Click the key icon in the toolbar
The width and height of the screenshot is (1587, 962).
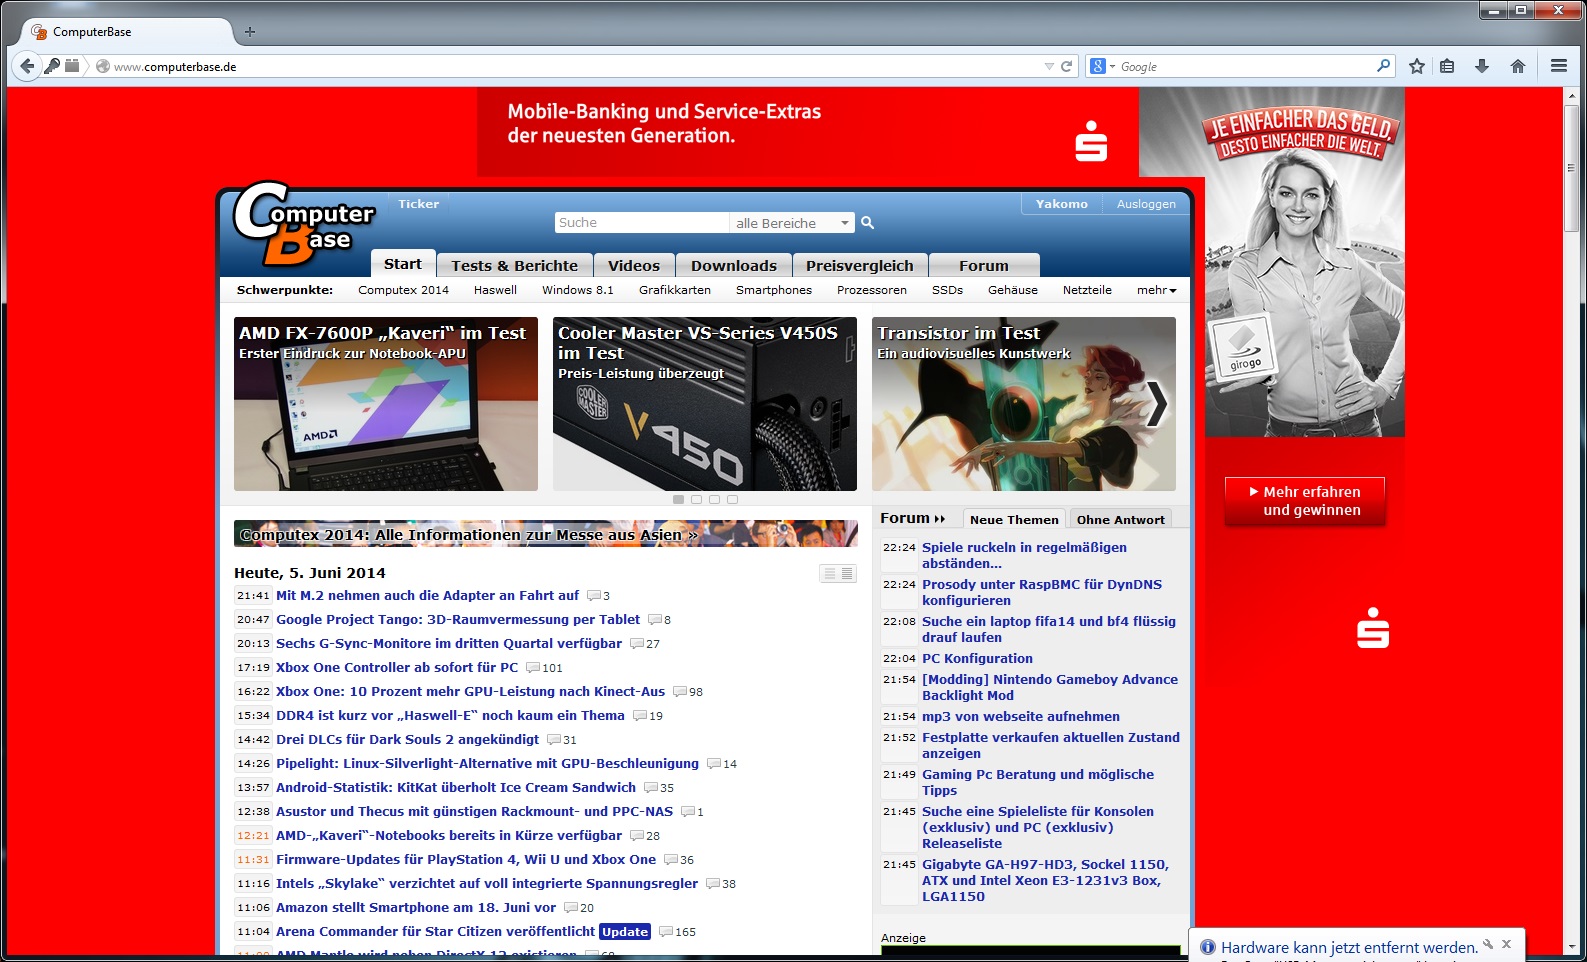(x=52, y=66)
